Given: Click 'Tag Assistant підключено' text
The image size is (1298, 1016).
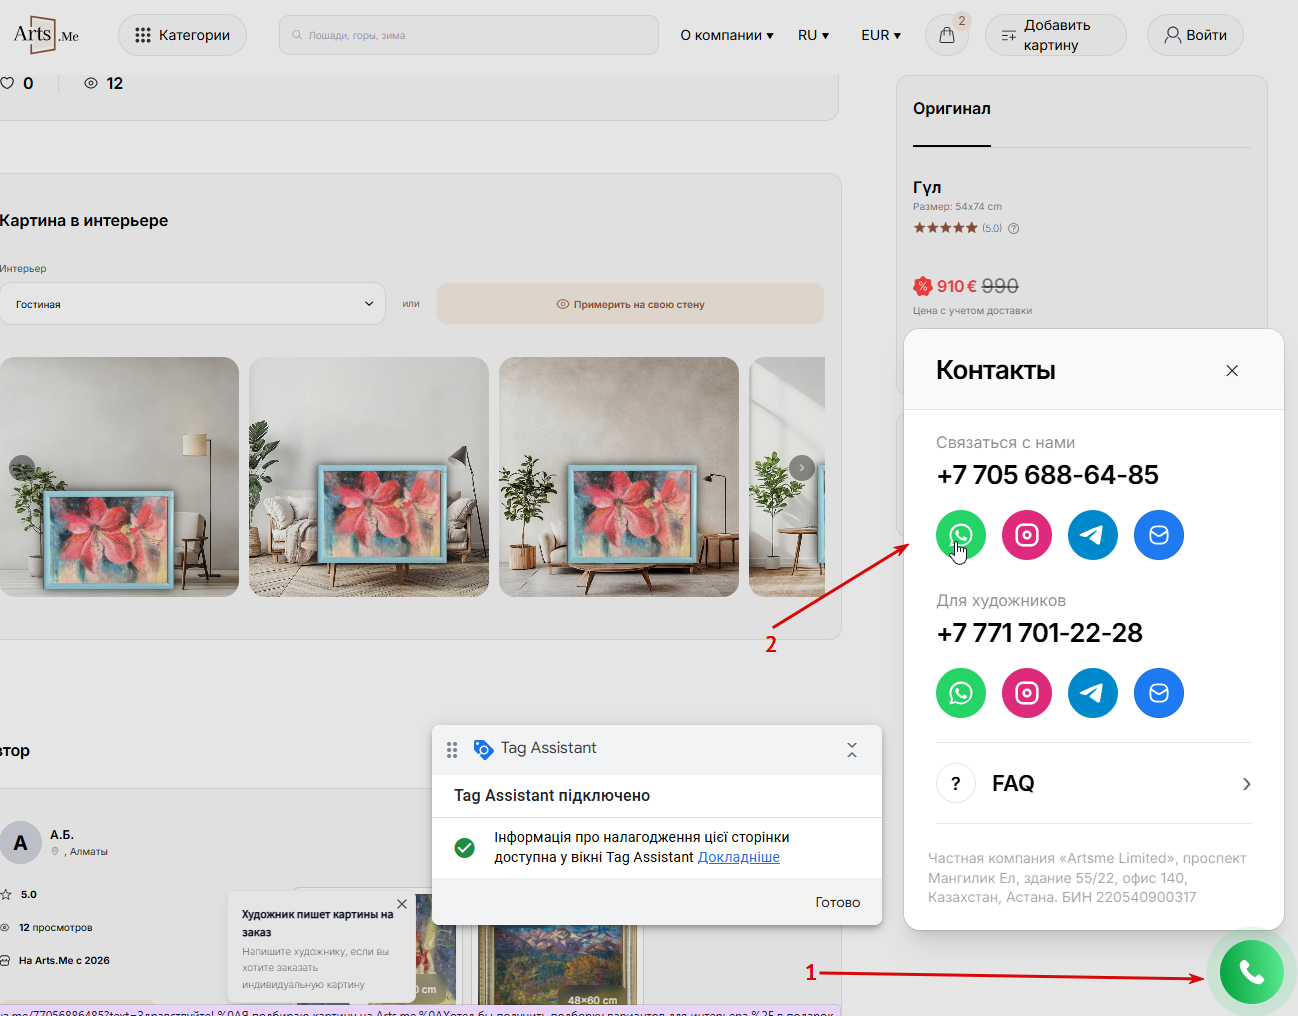Looking at the screenshot, I should point(552,796).
